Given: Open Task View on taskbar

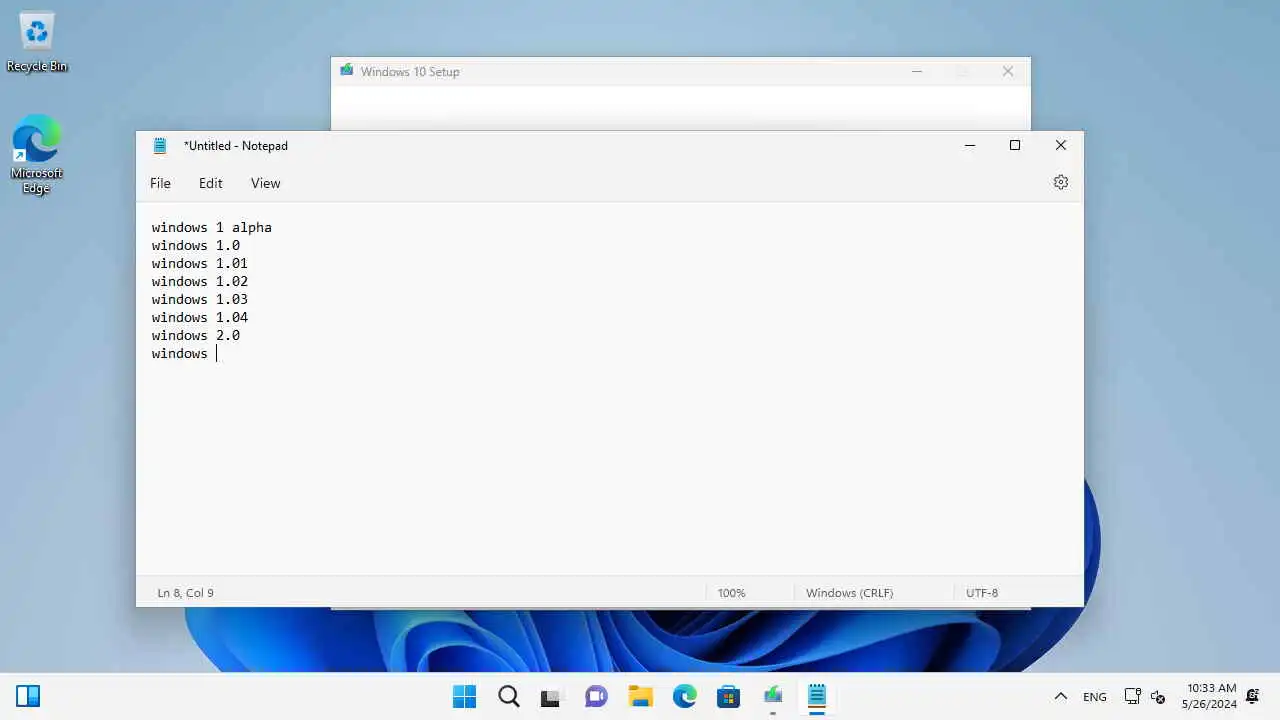Looking at the screenshot, I should pos(552,696).
